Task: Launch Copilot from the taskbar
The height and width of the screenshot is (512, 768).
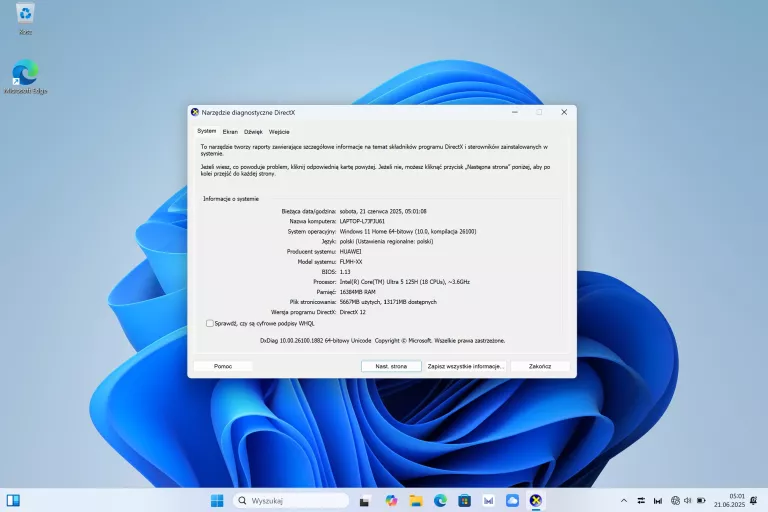Action: tap(391, 500)
